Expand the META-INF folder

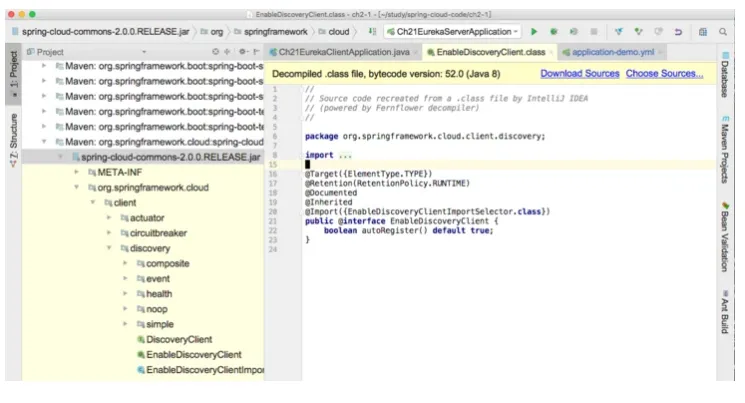pyautogui.click(x=76, y=172)
